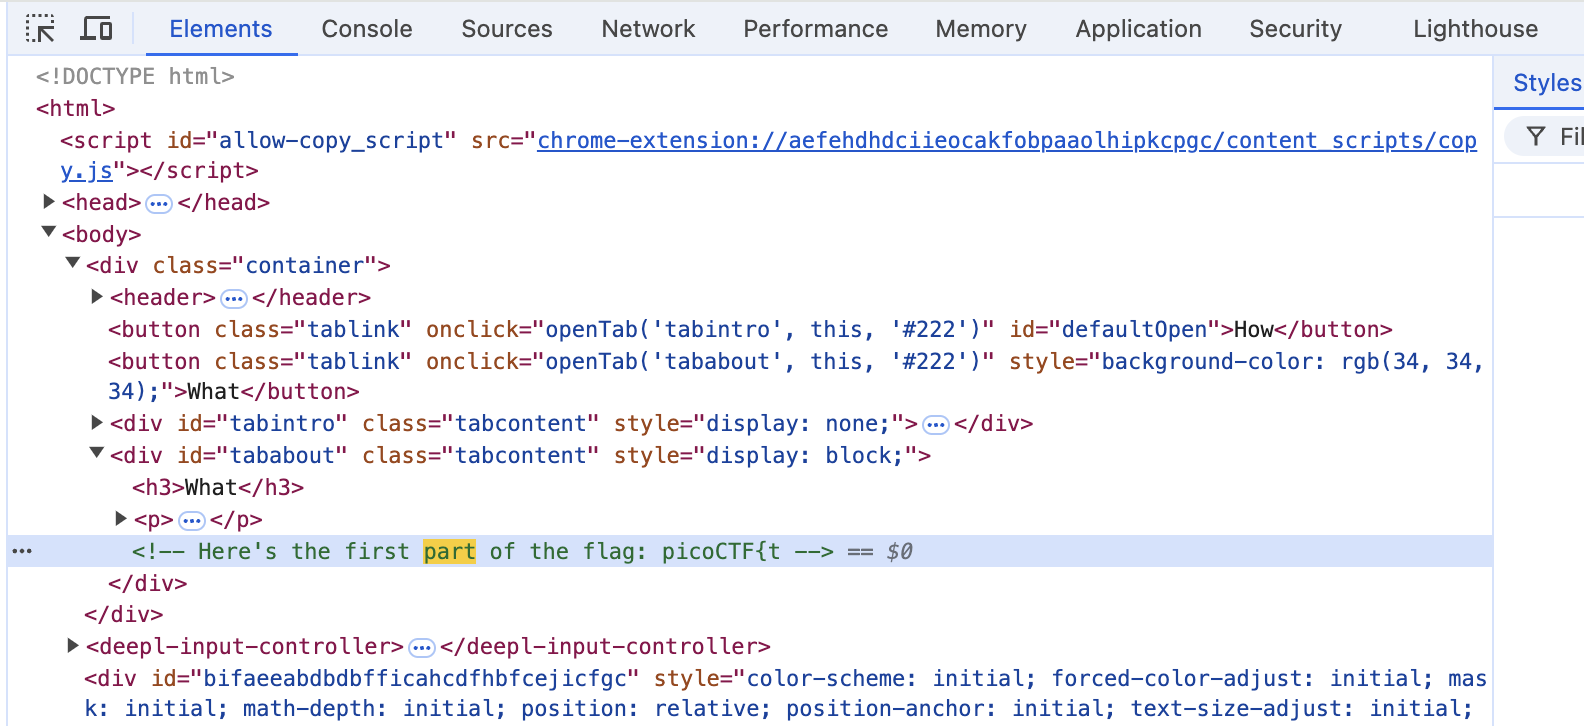
Task: Click the display: block style value
Action: (x=804, y=456)
